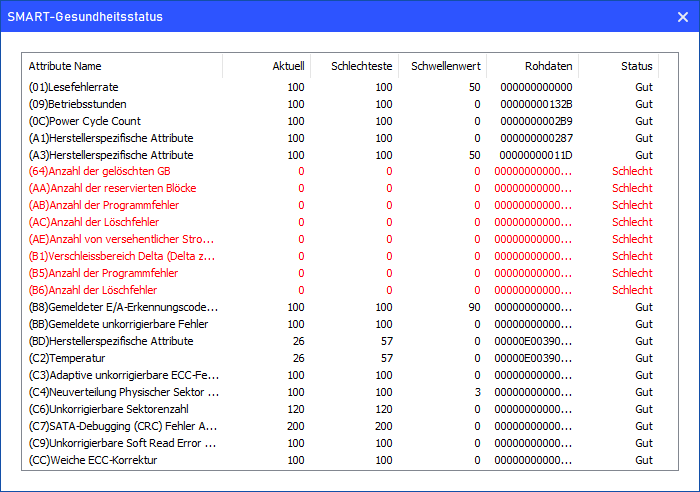This screenshot has height=492, width=700.
Task: Click raw data value 0000000002B9
Action: coord(536,121)
